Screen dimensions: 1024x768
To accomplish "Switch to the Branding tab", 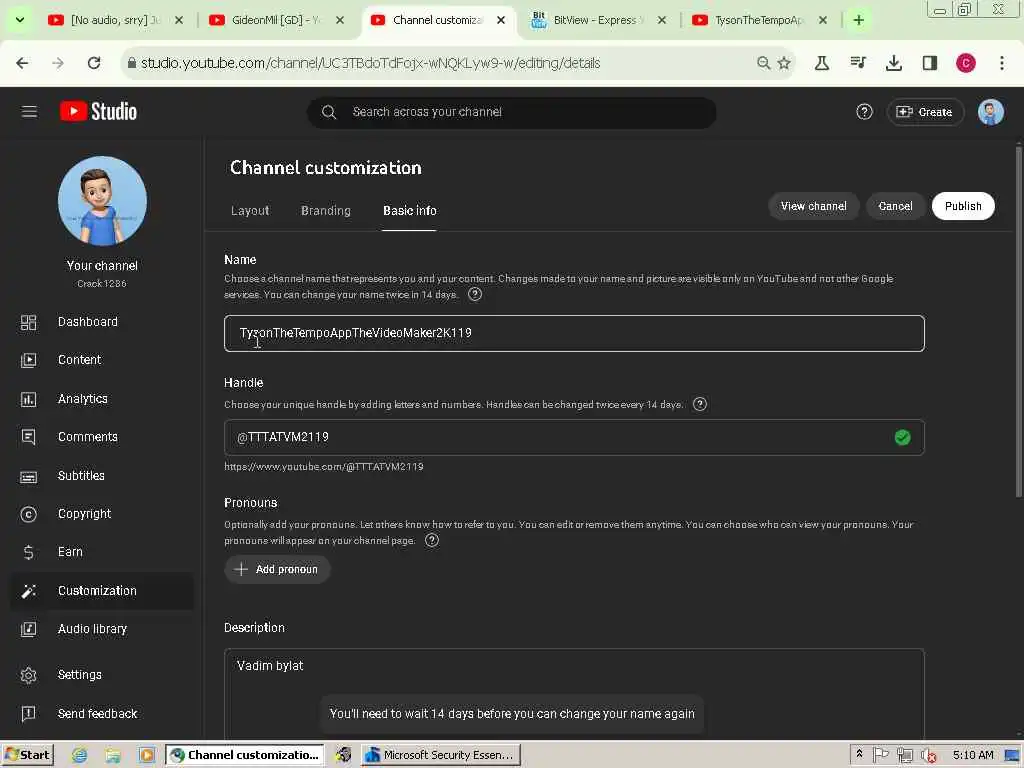I will click(325, 211).
